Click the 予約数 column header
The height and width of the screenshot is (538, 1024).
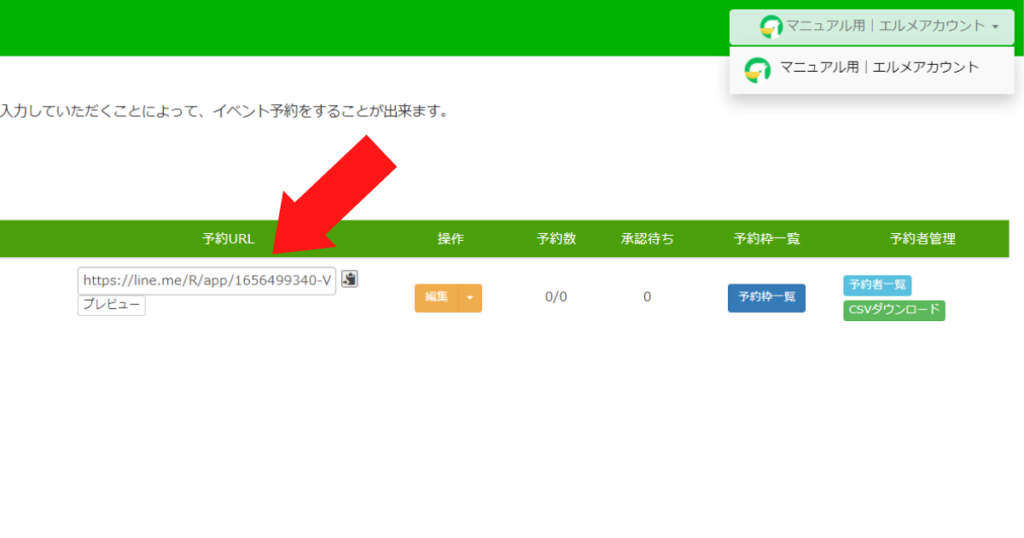(x=556, y=239)
